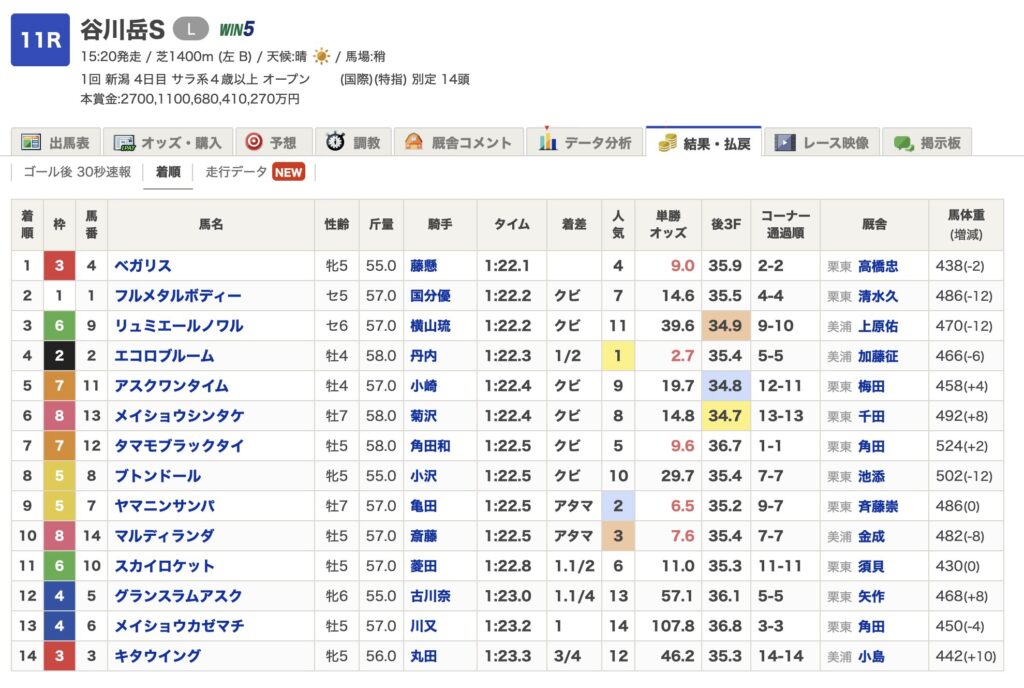Open horse タマモブラックタイ
This screenshot has height=688, width=1024.
tap(179, 446)
